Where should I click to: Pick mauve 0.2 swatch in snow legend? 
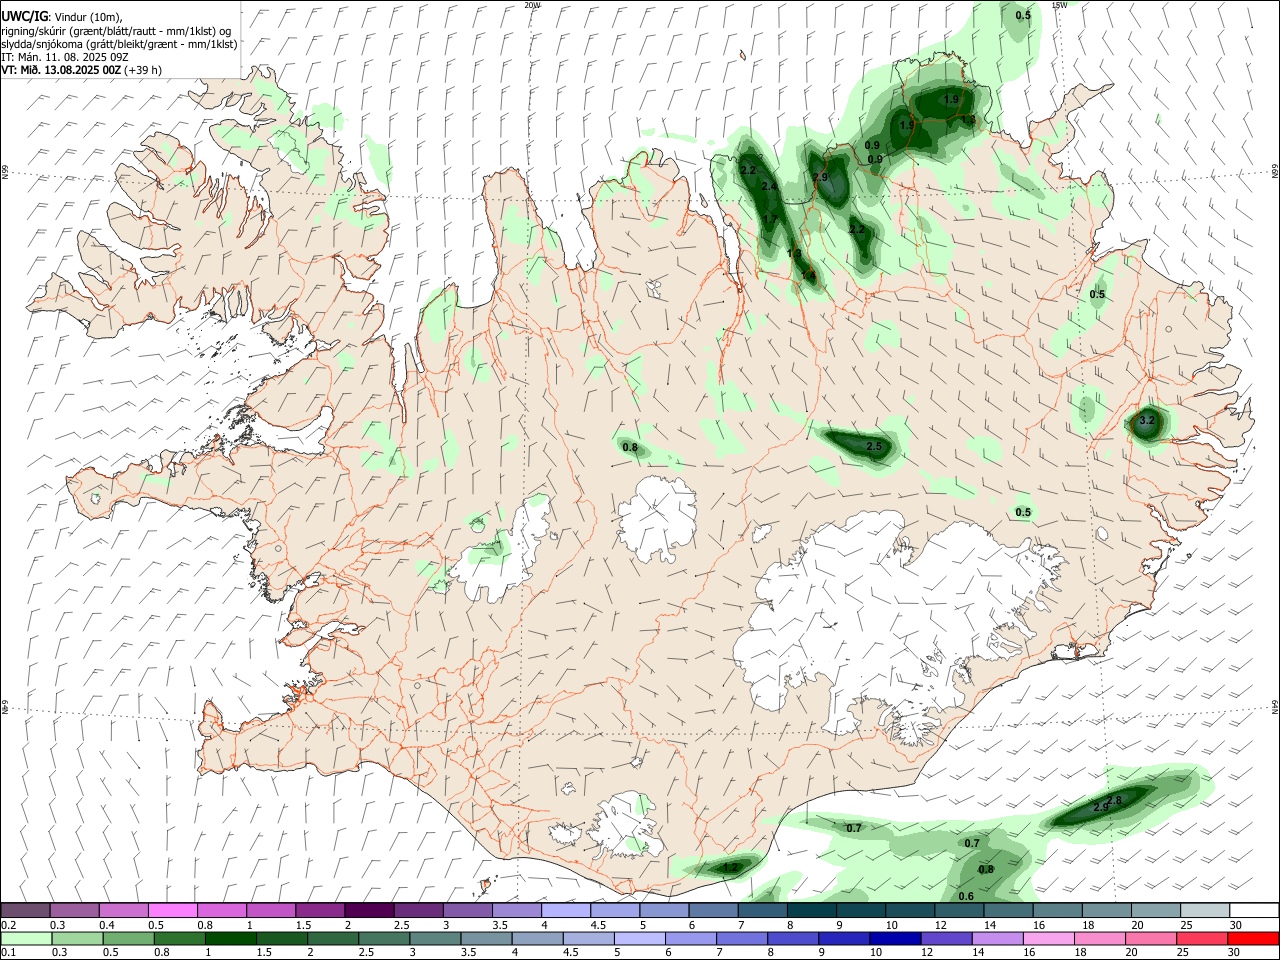[25, 910]
